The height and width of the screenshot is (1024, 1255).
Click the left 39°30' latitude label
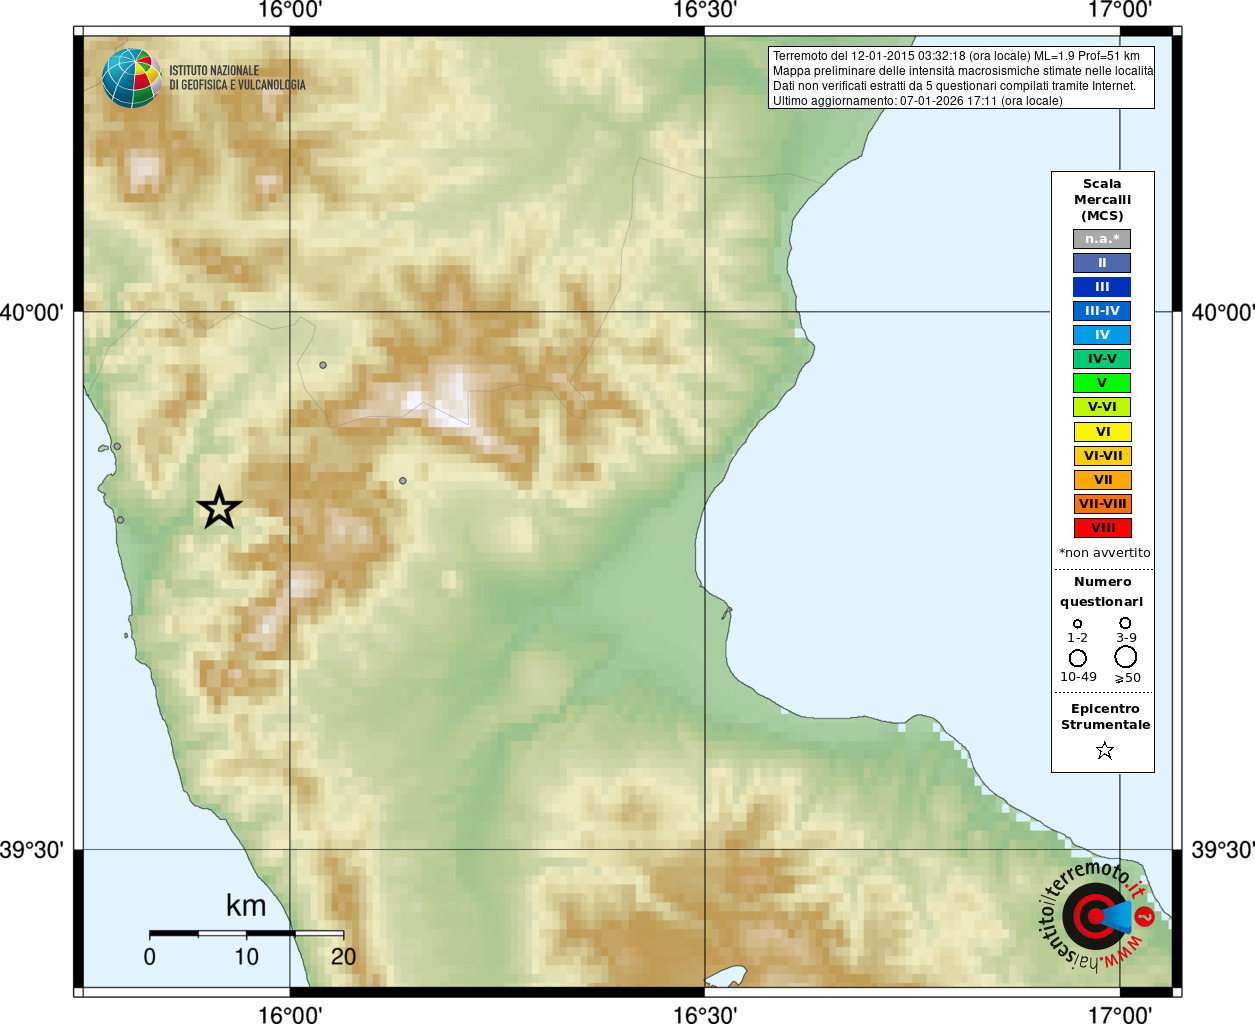32,850
